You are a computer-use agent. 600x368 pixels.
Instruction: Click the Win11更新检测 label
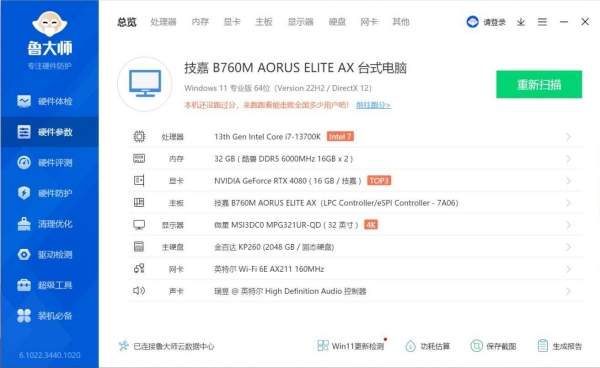tap(357, 346)
